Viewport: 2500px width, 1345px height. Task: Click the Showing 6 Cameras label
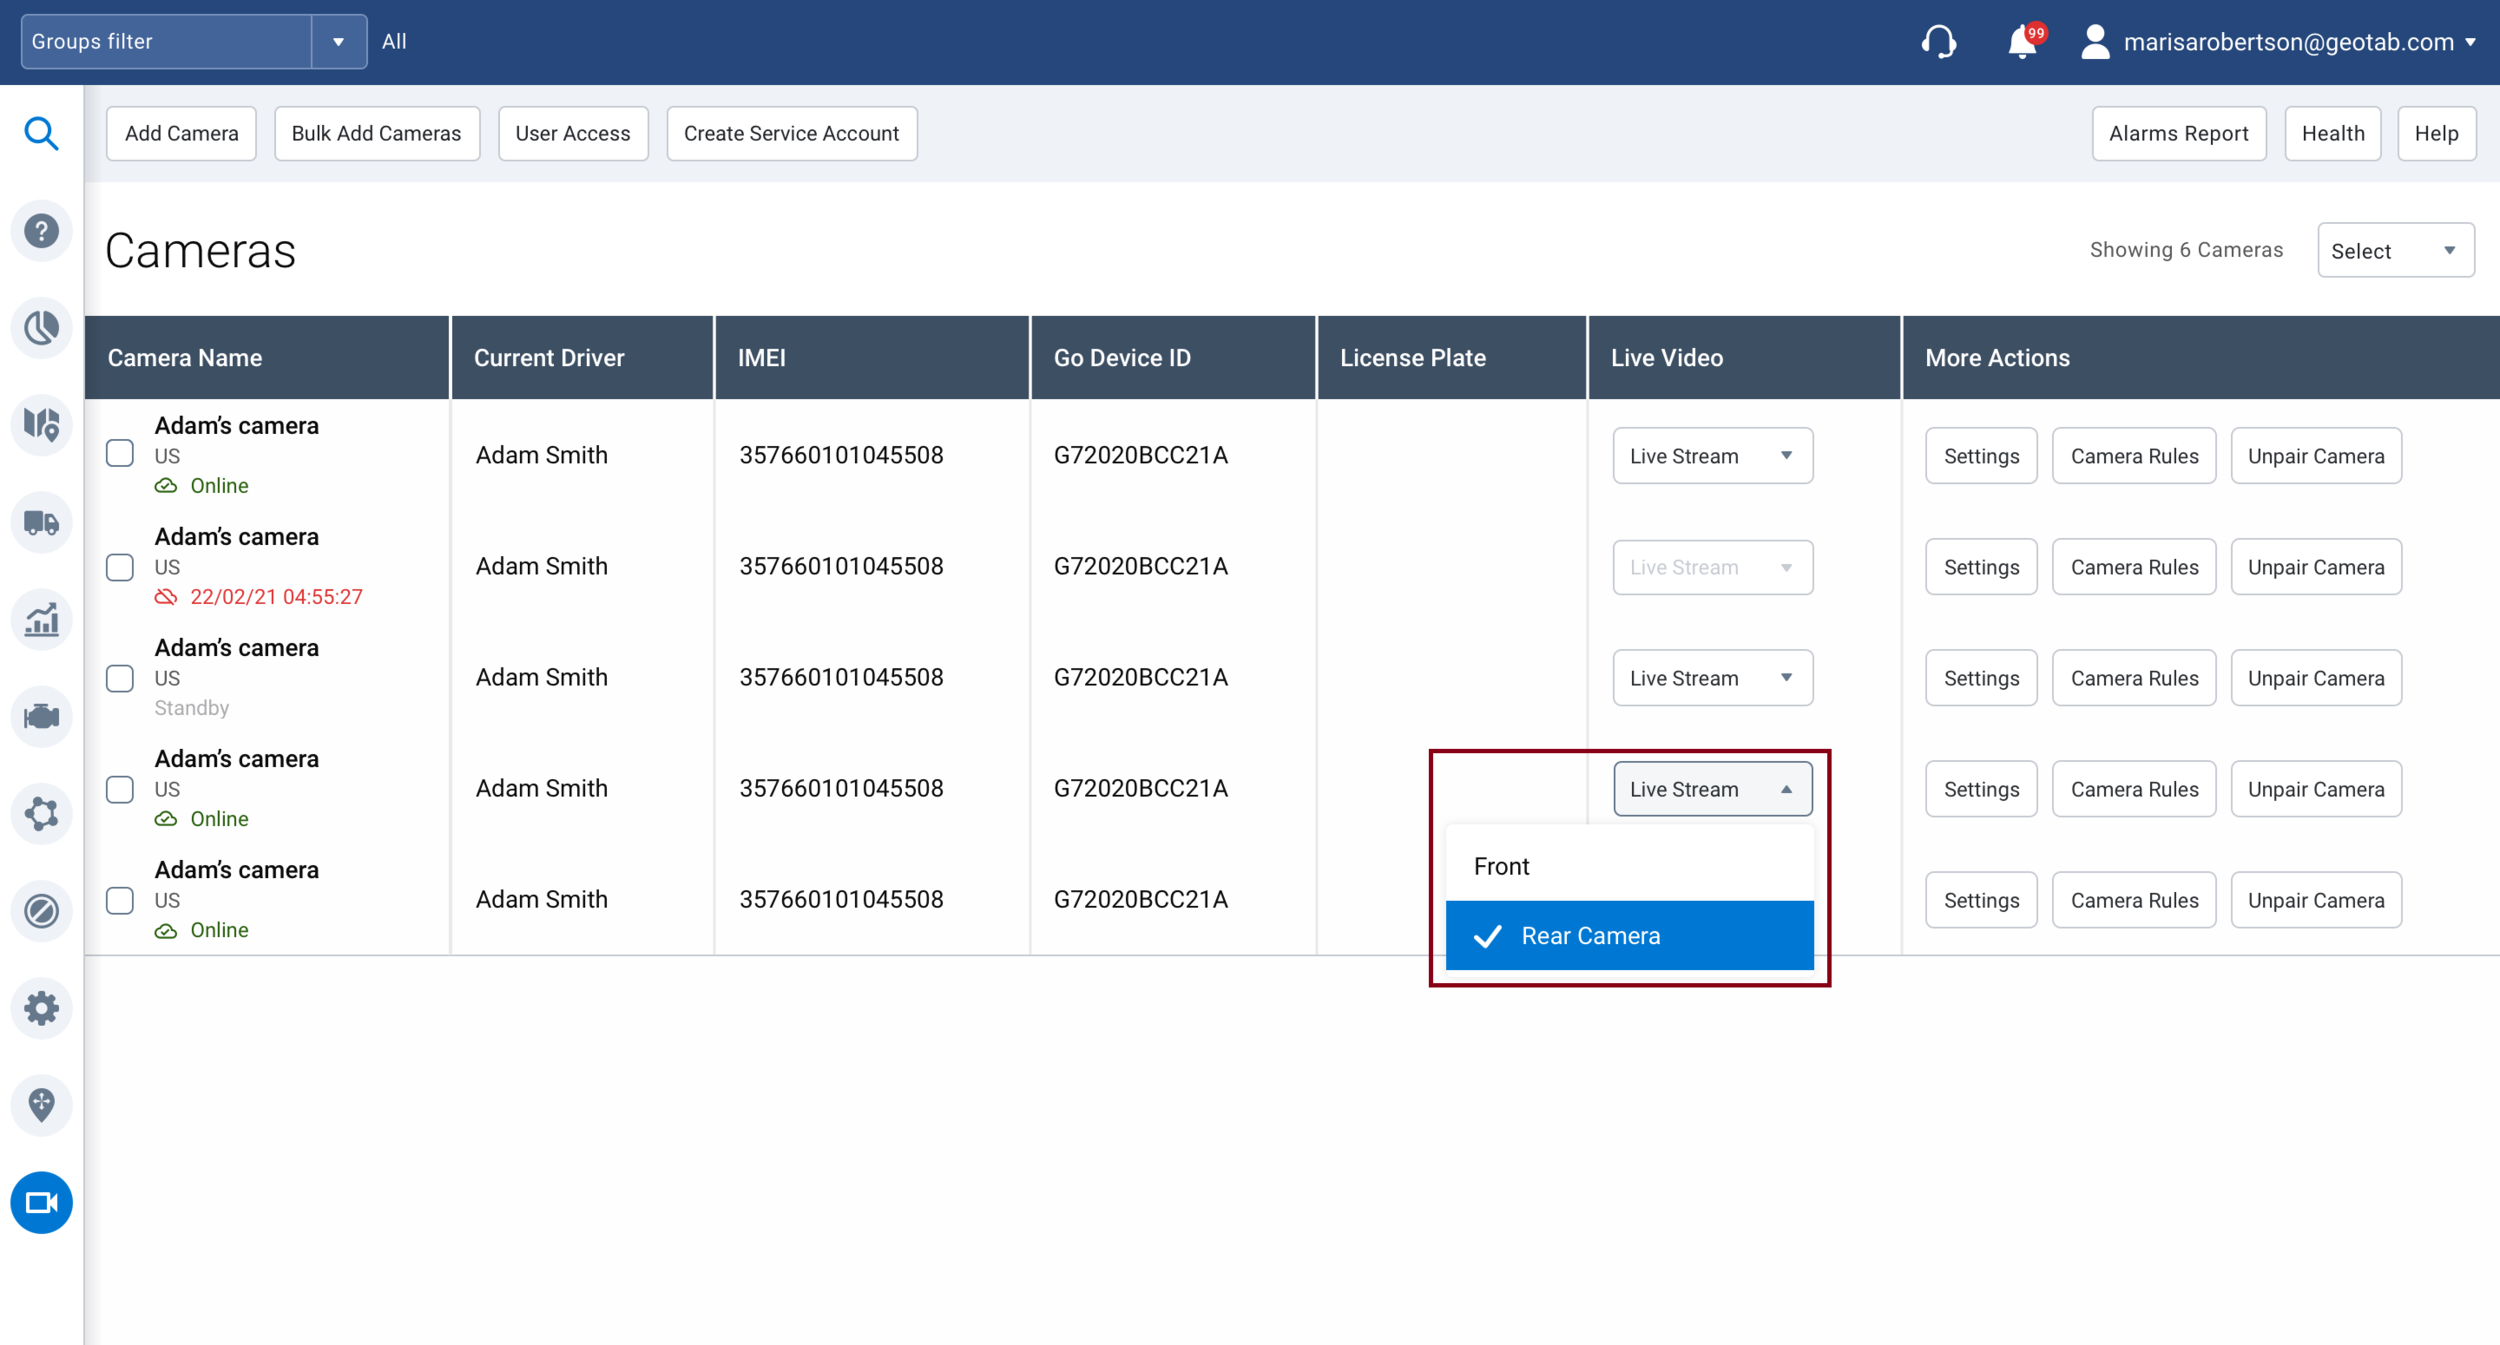[2186, 250]
